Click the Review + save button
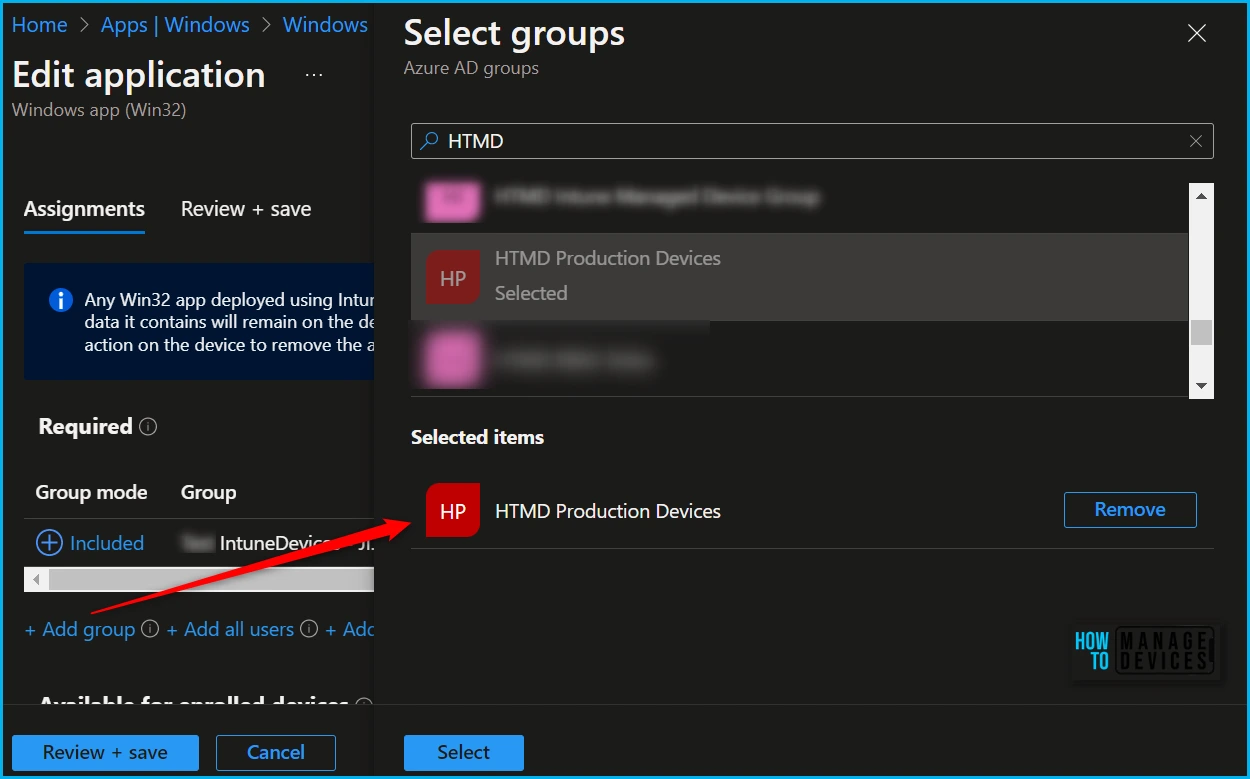This screenshot has width=1250, height=779. pos(105,753)
